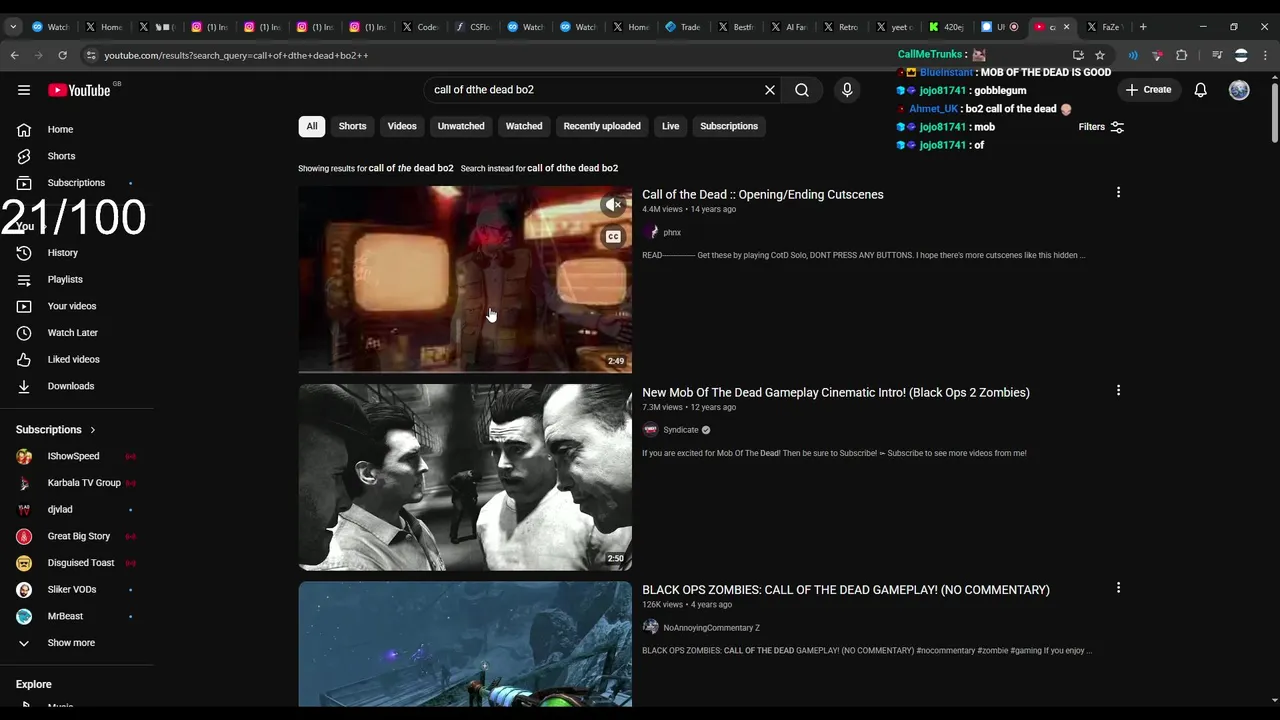Open the Create menu
The height and width of the screenshot is (720, 1280).
pos(1148,90)
